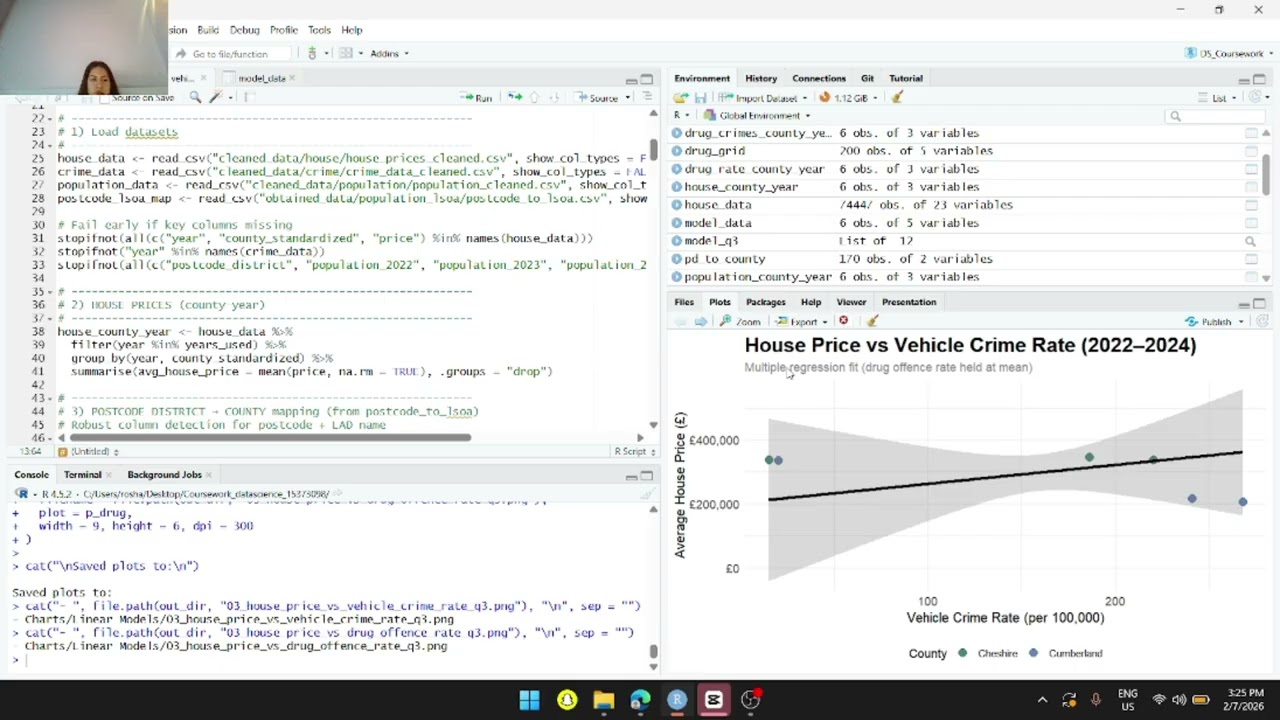The height and width of the screenshot is (720, 1280).
Task: Switch to the Background Jobs tab
Action: 164,475
